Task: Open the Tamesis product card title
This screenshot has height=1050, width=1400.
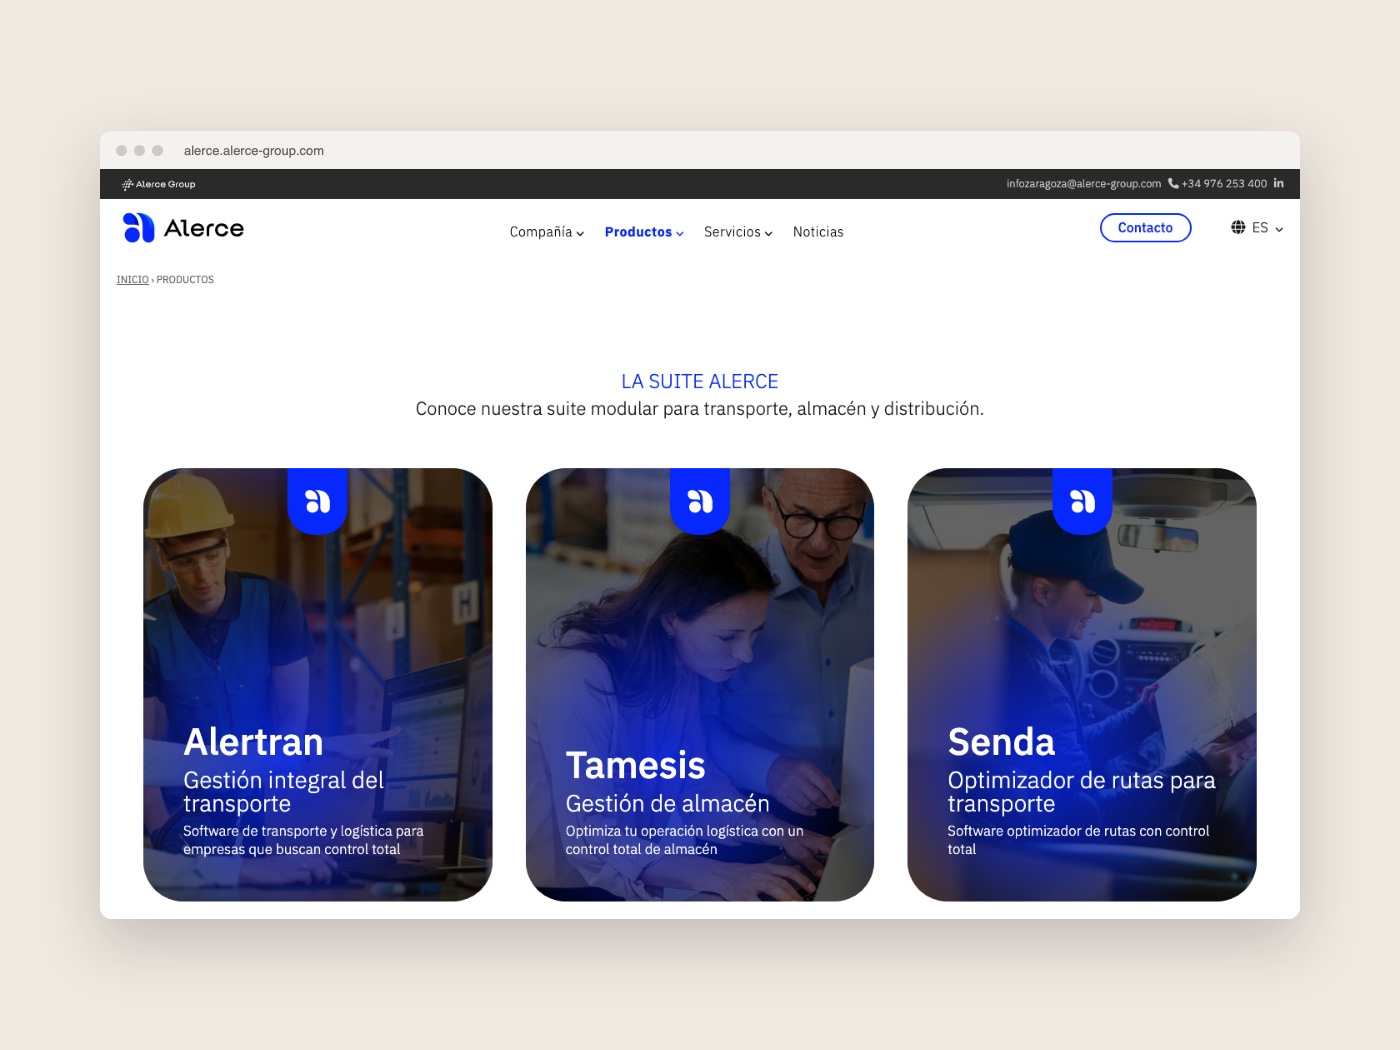Action: [635, 765]
